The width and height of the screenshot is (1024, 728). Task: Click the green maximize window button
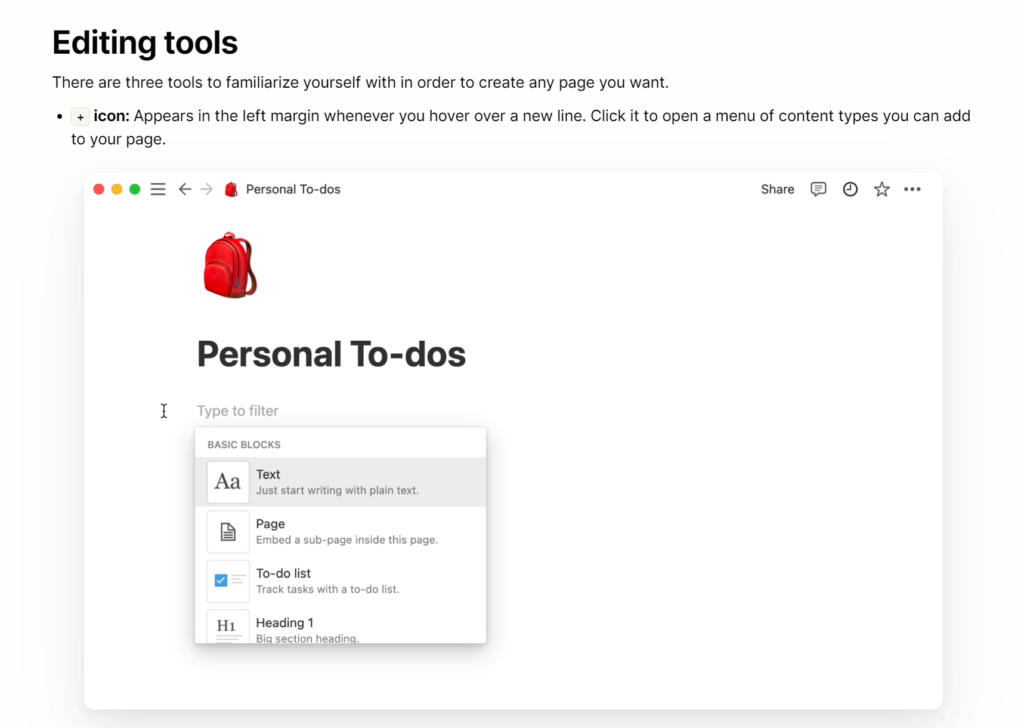tap(135, 189)
